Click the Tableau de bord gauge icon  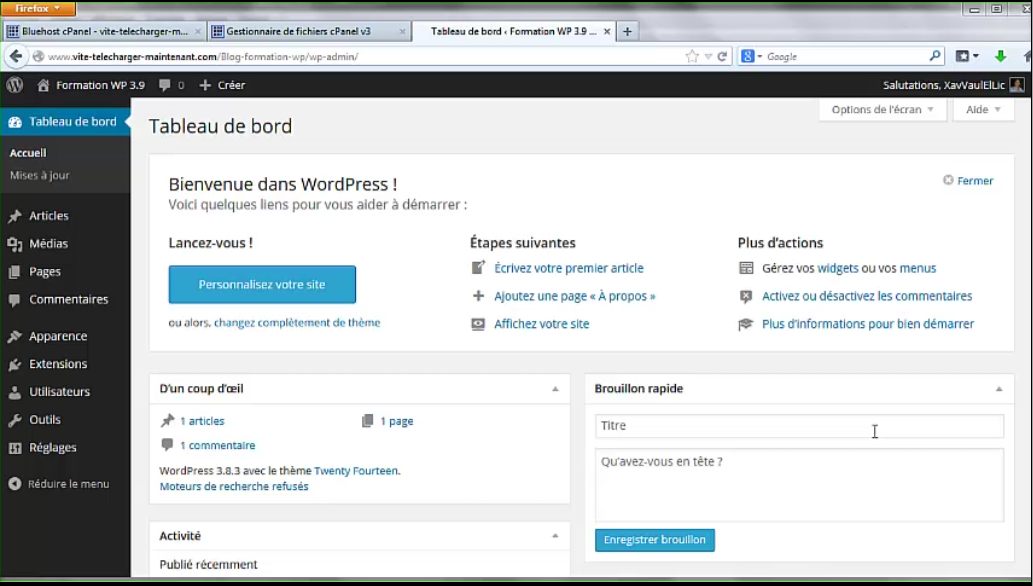14,122
